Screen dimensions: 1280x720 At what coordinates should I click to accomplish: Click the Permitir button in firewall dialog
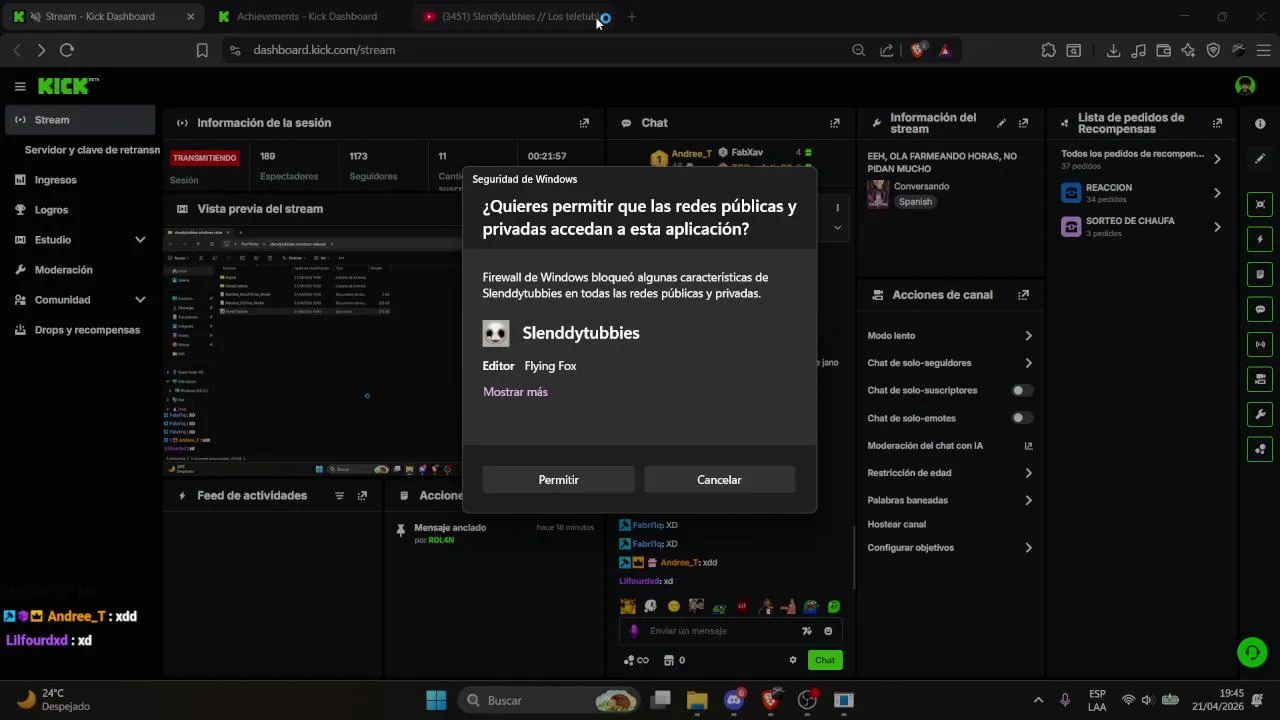tap(558, 480)
